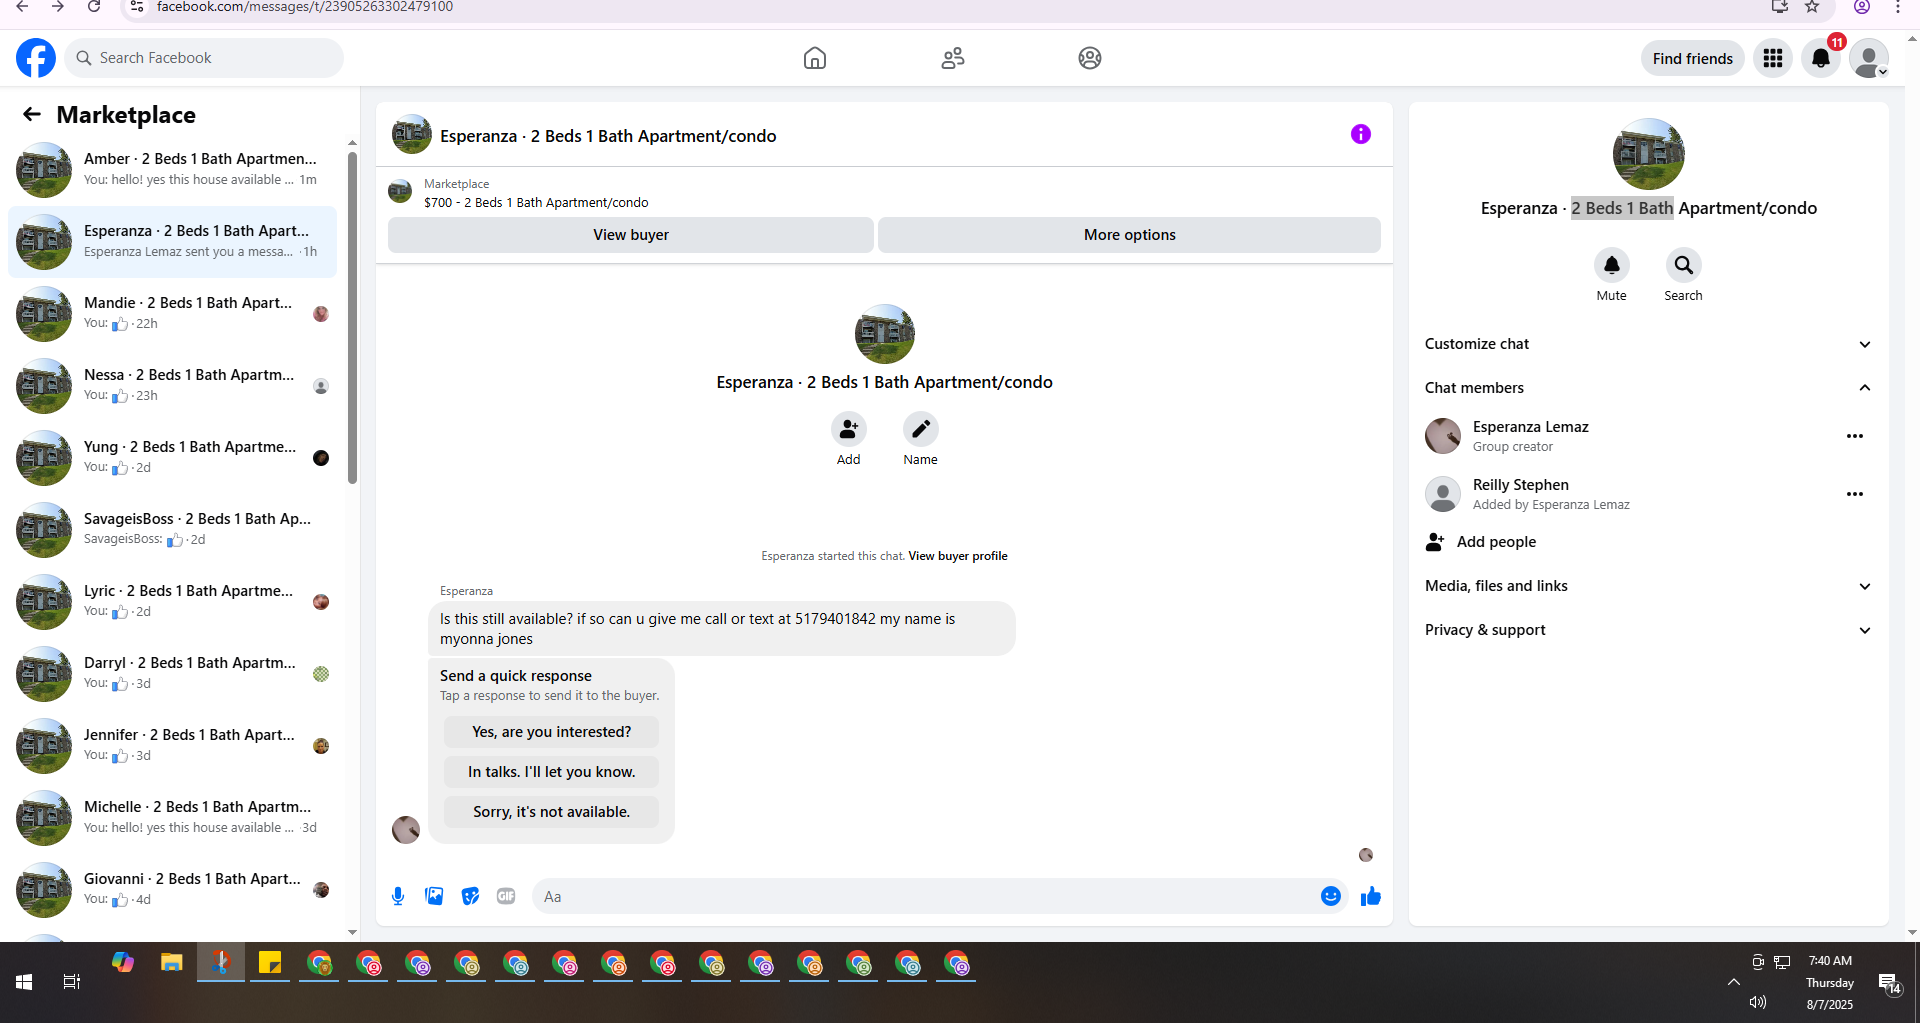Open the system volume control
This screenshot has width=1920, height=1023.
(x=1758, y=1002)
